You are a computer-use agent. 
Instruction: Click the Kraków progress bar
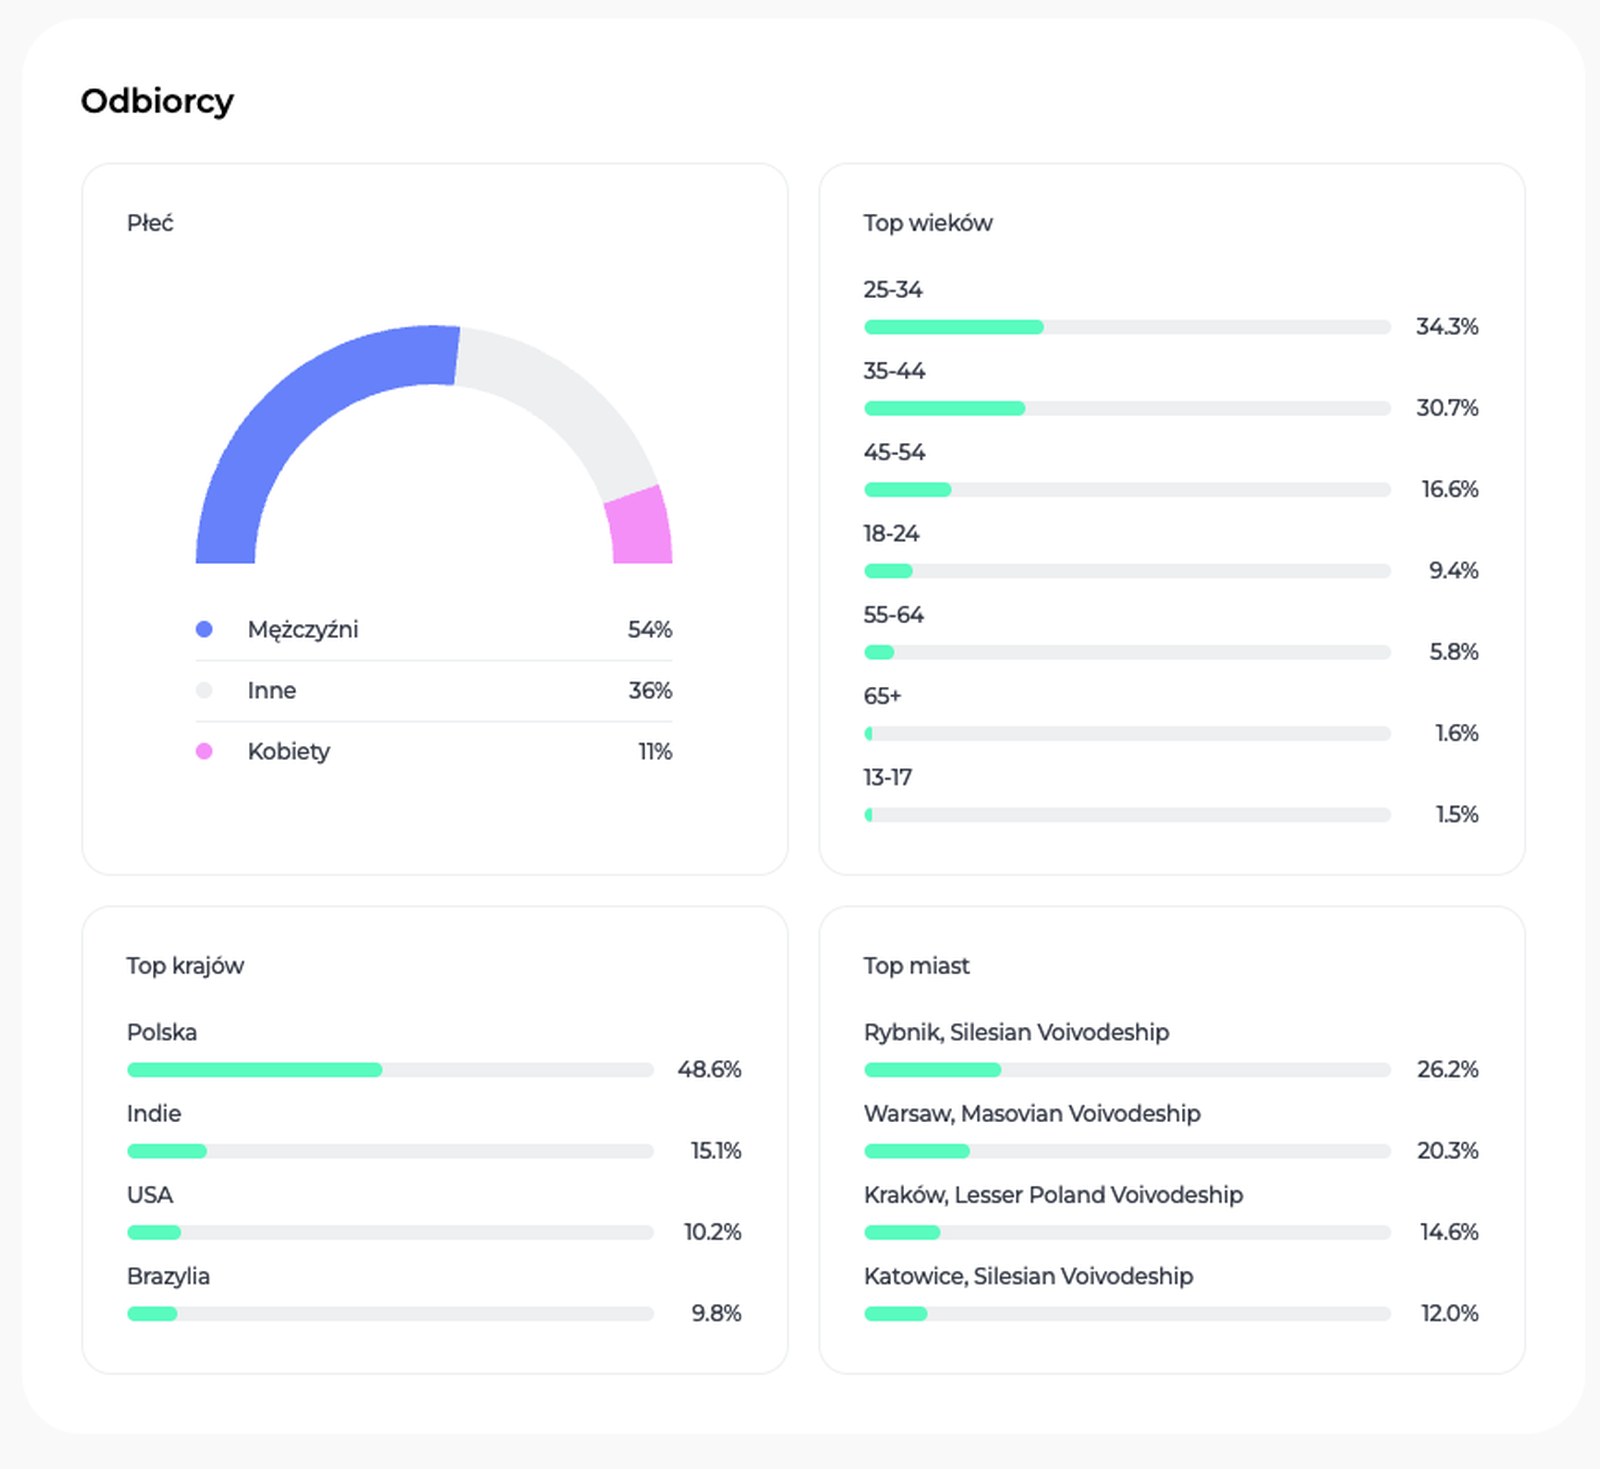[1127, 1232]
